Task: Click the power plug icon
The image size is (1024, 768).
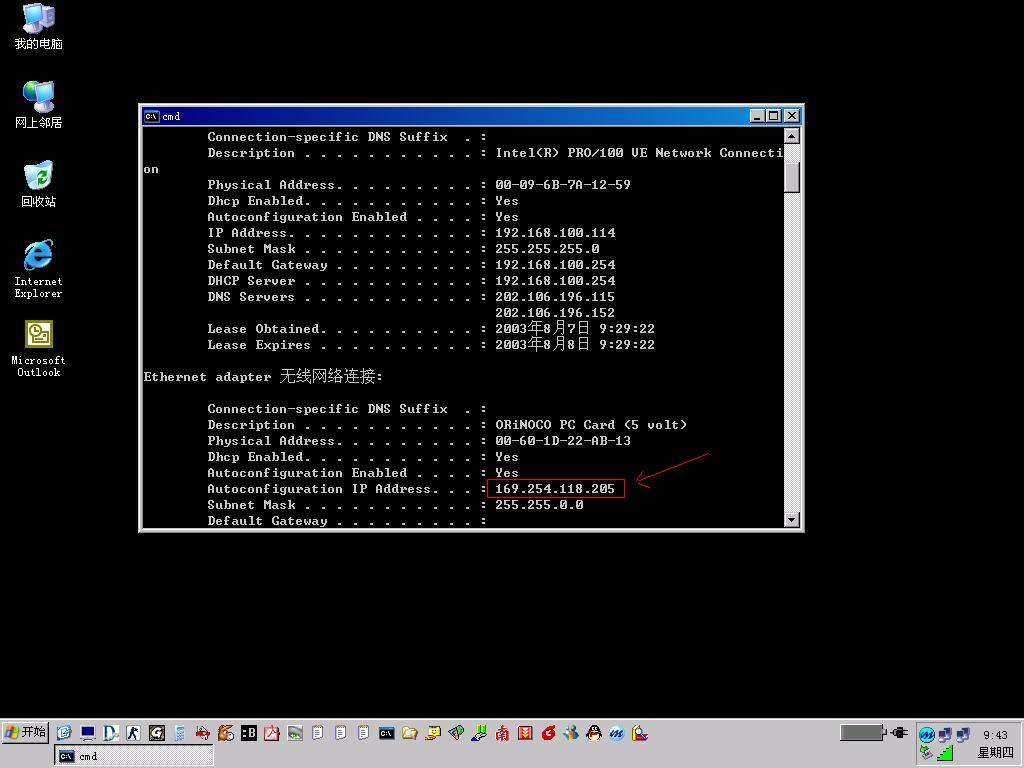Action: [899, 733]
